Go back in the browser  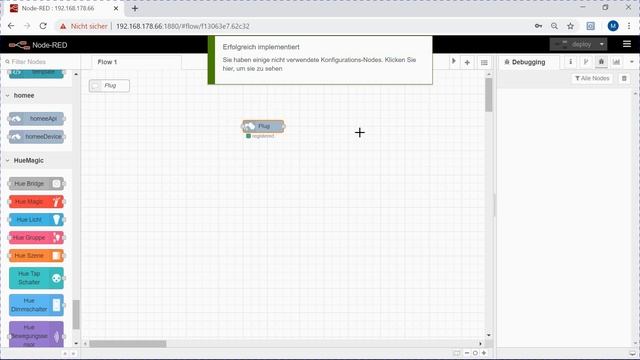click(11, 26)
